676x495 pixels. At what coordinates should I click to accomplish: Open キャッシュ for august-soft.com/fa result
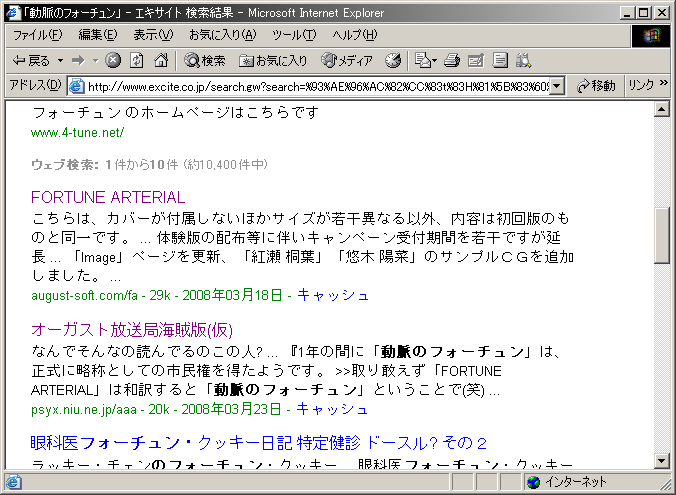coord(333,295)
